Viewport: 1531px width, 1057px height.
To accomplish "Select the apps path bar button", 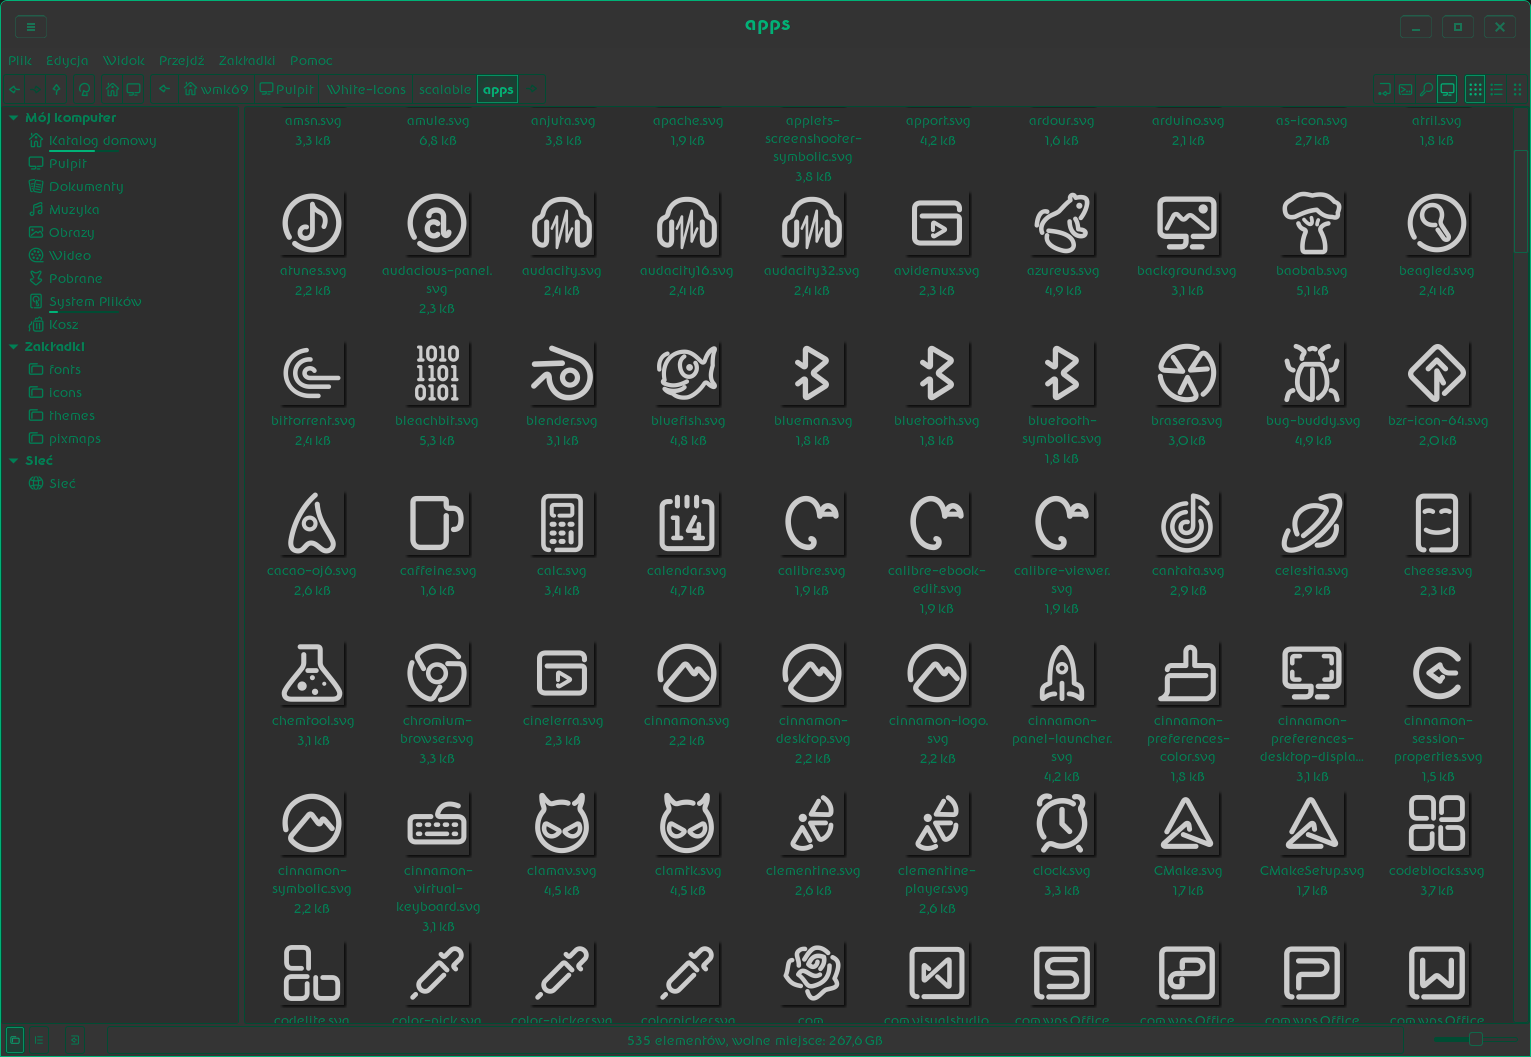I will point(498,89).
